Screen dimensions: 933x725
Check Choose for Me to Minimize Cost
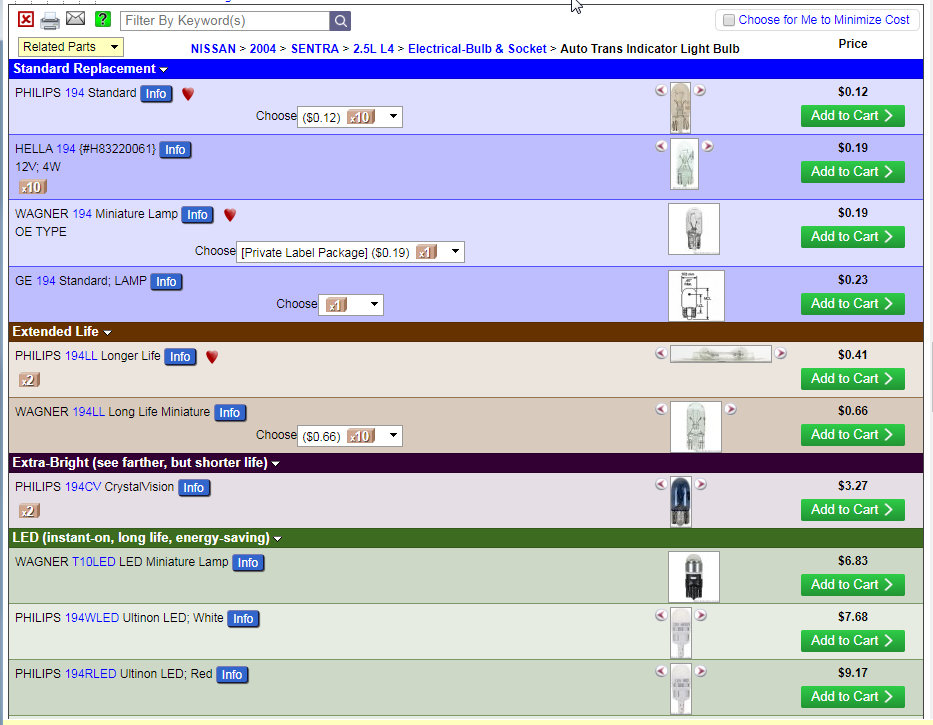click(728, 20)
